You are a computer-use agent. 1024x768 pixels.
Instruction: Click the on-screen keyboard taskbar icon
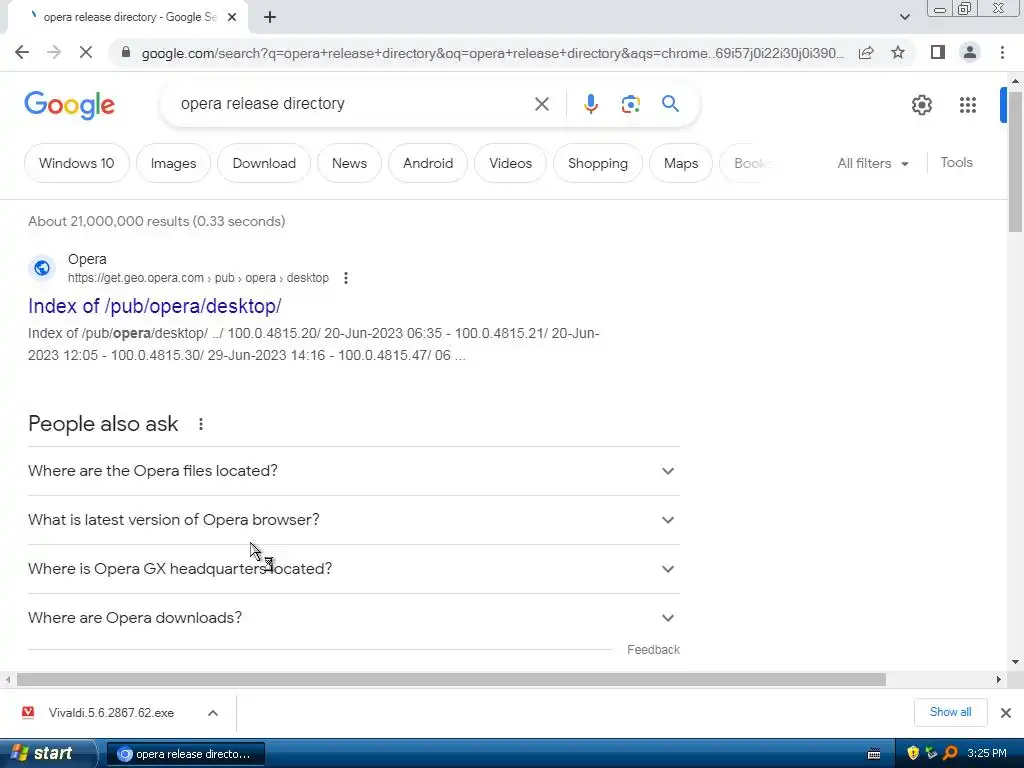point(874,754)
